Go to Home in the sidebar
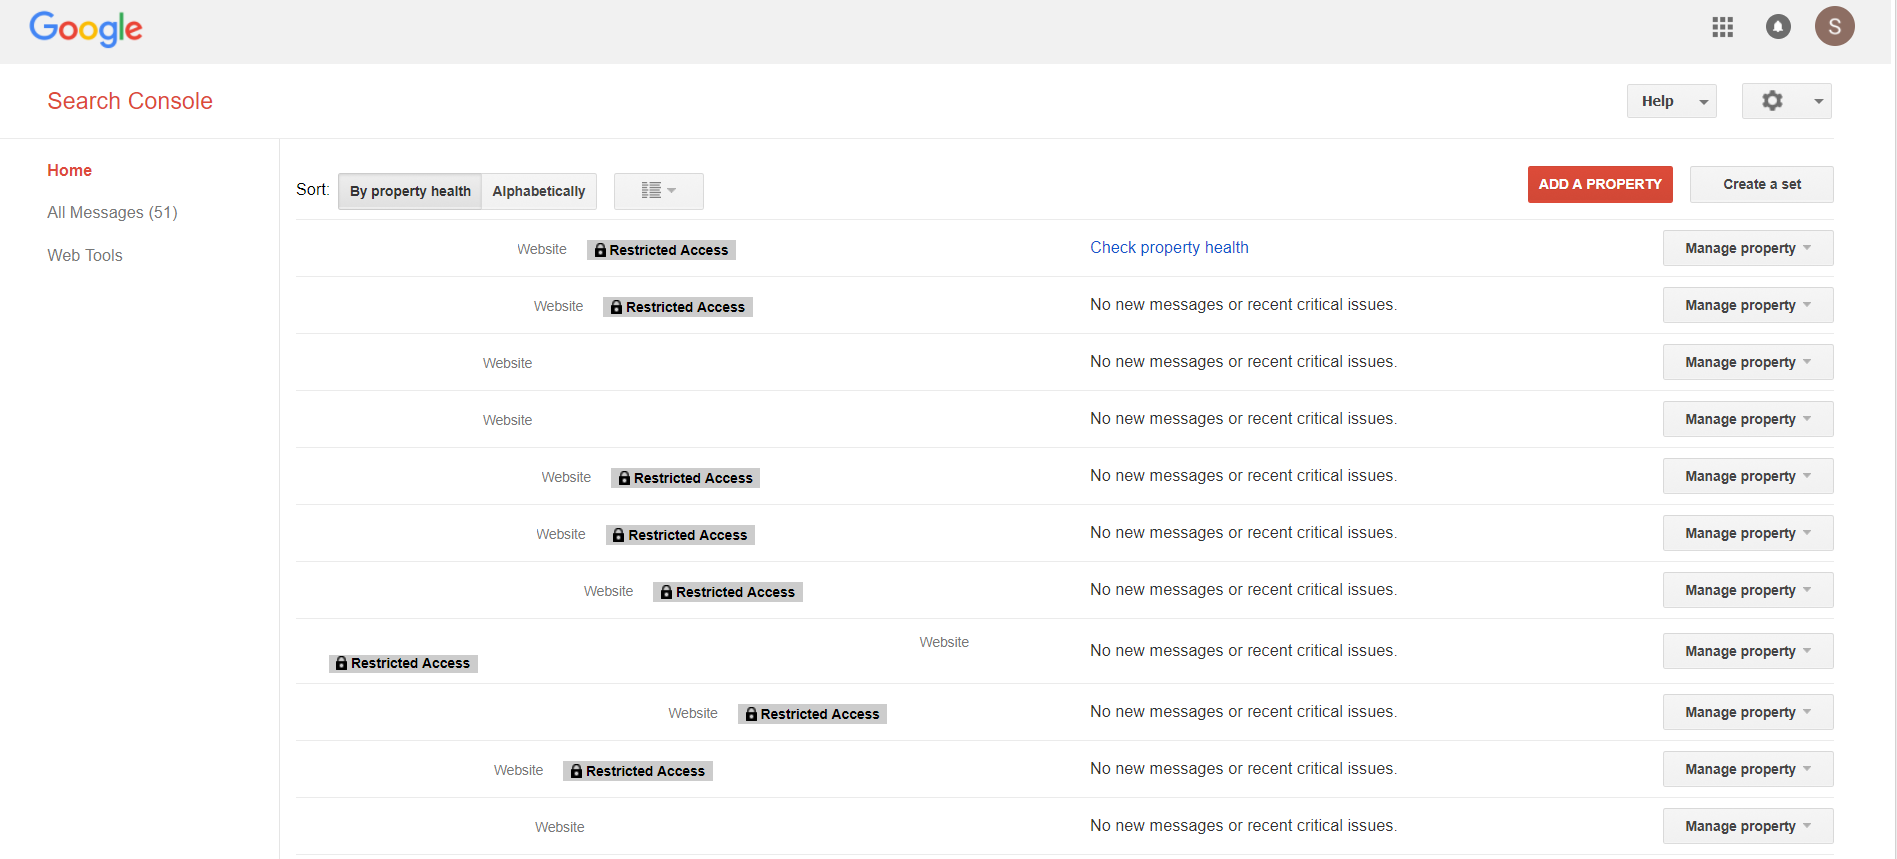 click(x=69, y=170)
